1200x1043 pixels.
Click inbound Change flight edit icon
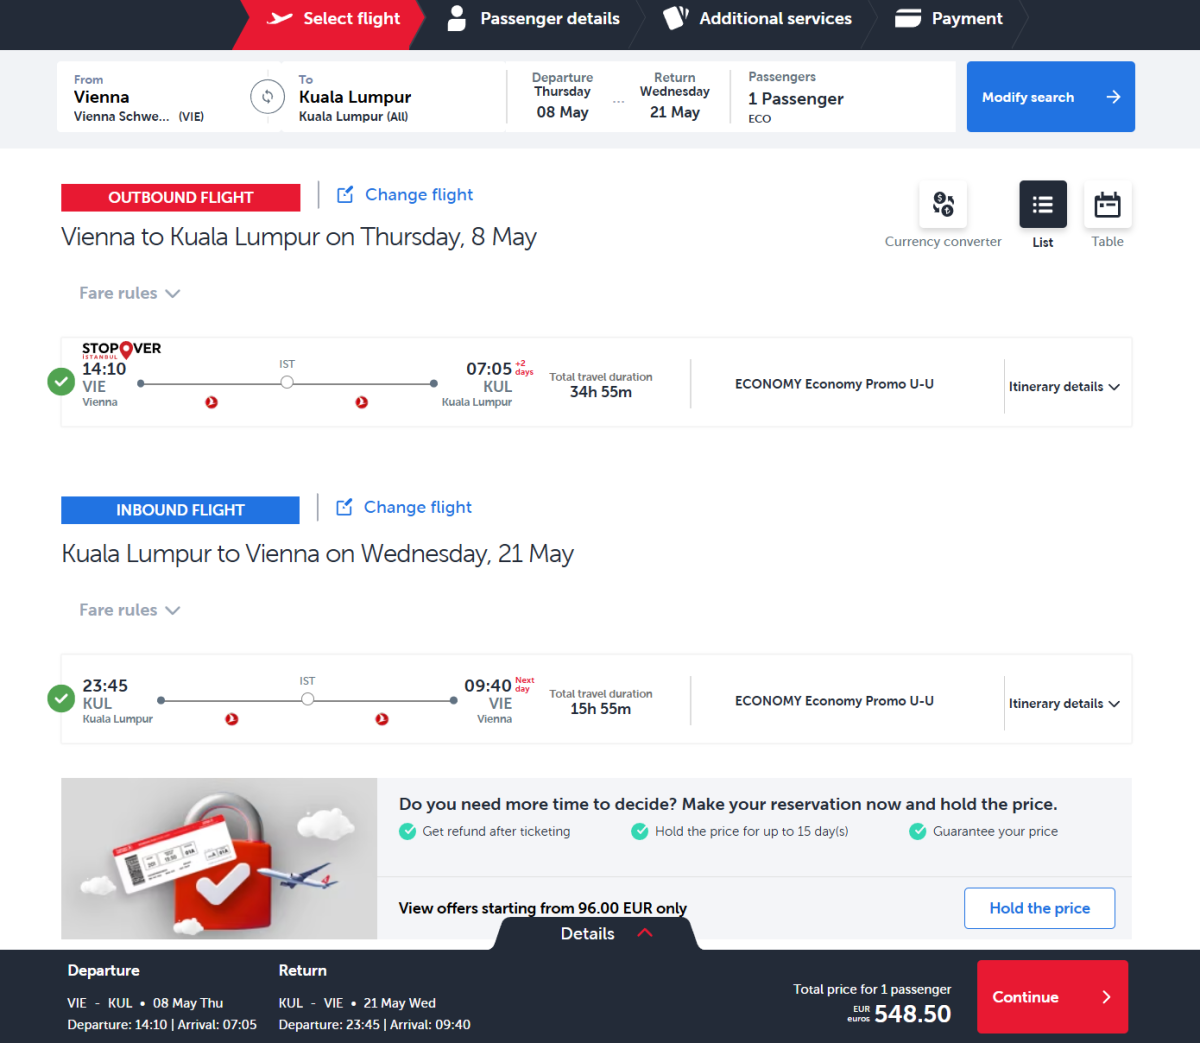click(344, 508)
